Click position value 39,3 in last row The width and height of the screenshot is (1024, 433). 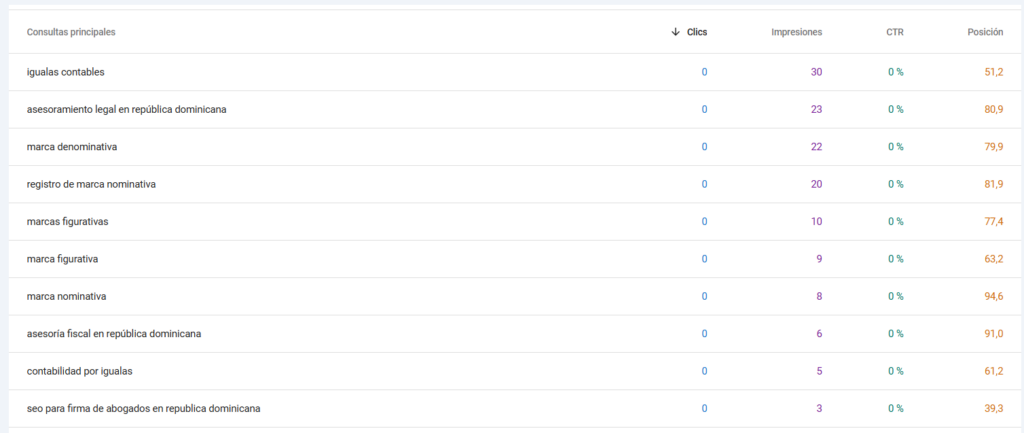point(993,409)
